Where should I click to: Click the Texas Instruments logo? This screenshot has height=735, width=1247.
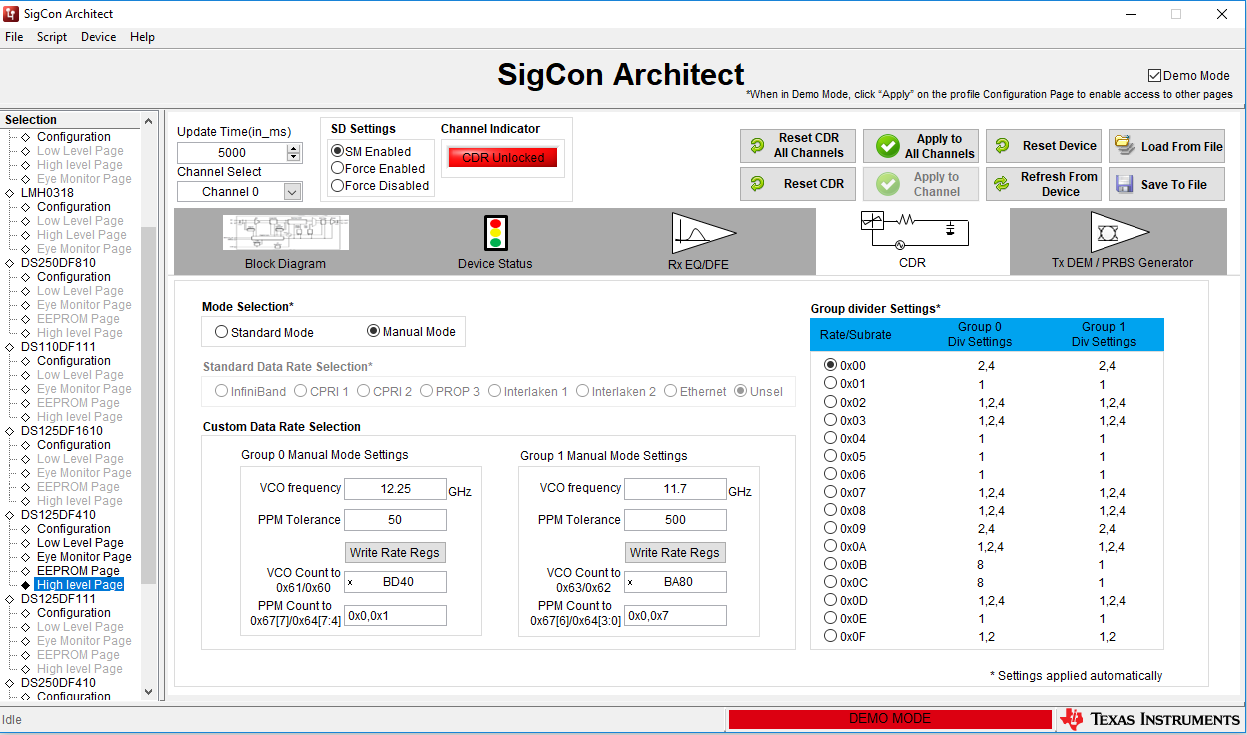[1150, 719]
